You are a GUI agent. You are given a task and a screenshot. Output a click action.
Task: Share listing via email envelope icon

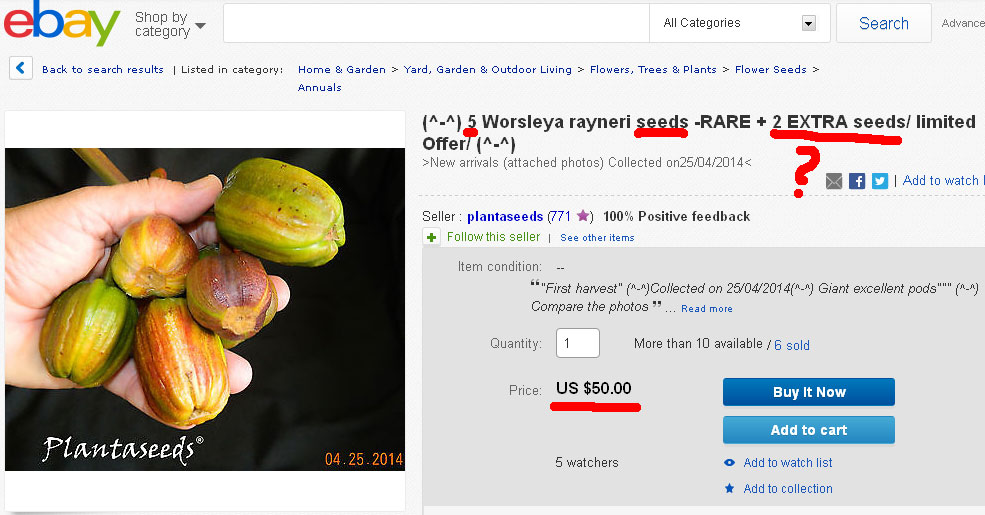834,182
